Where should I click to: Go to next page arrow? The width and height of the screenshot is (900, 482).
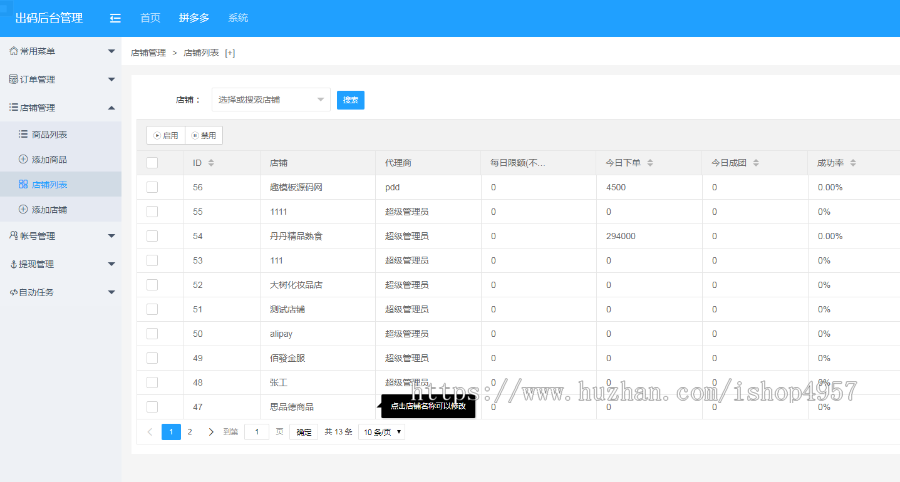pos(211,432)
